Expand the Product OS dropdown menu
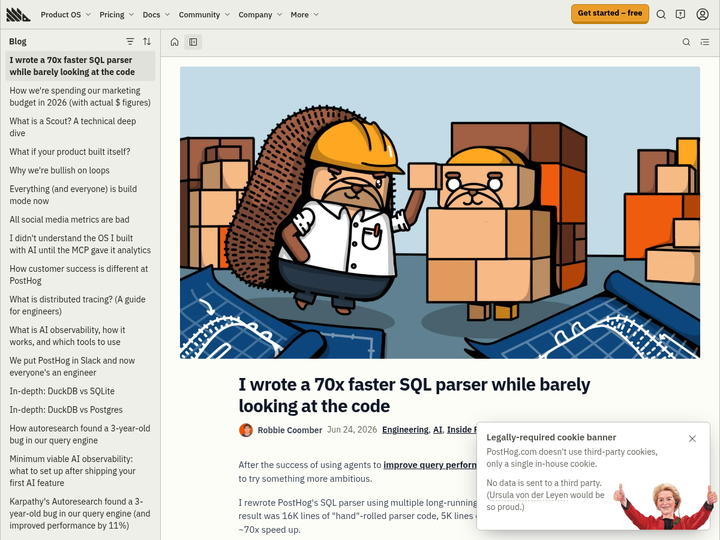Viewport: 720px width, 540px height. pos(66,15)
